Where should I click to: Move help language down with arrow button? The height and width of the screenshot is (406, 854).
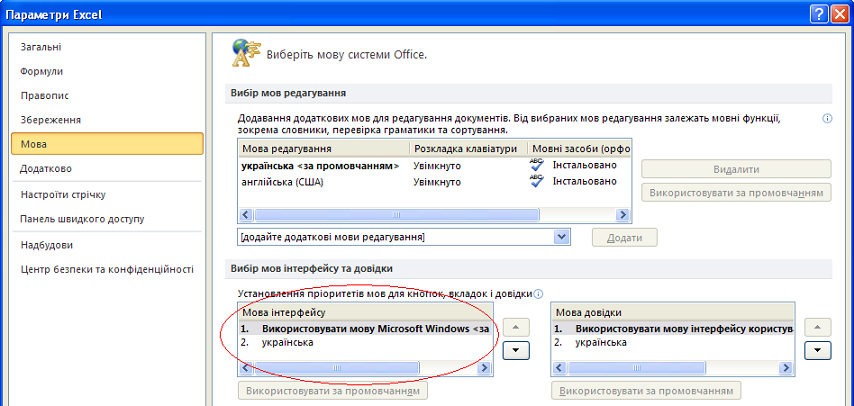tap(818, 350)
